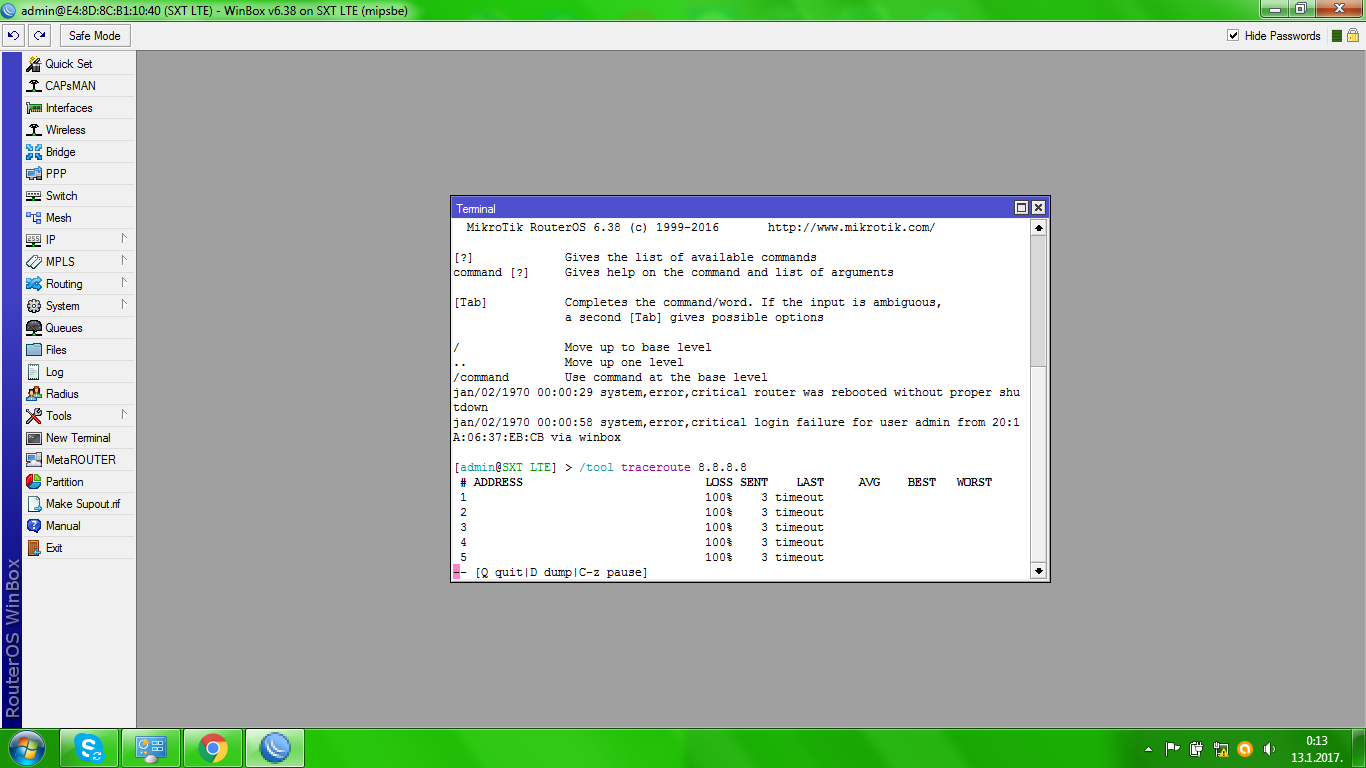
Task: Enable Safe Mode
Action: 95,36
